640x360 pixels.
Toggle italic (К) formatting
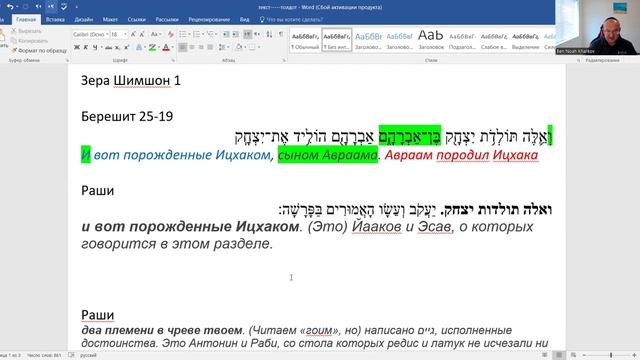click(86, 48)
